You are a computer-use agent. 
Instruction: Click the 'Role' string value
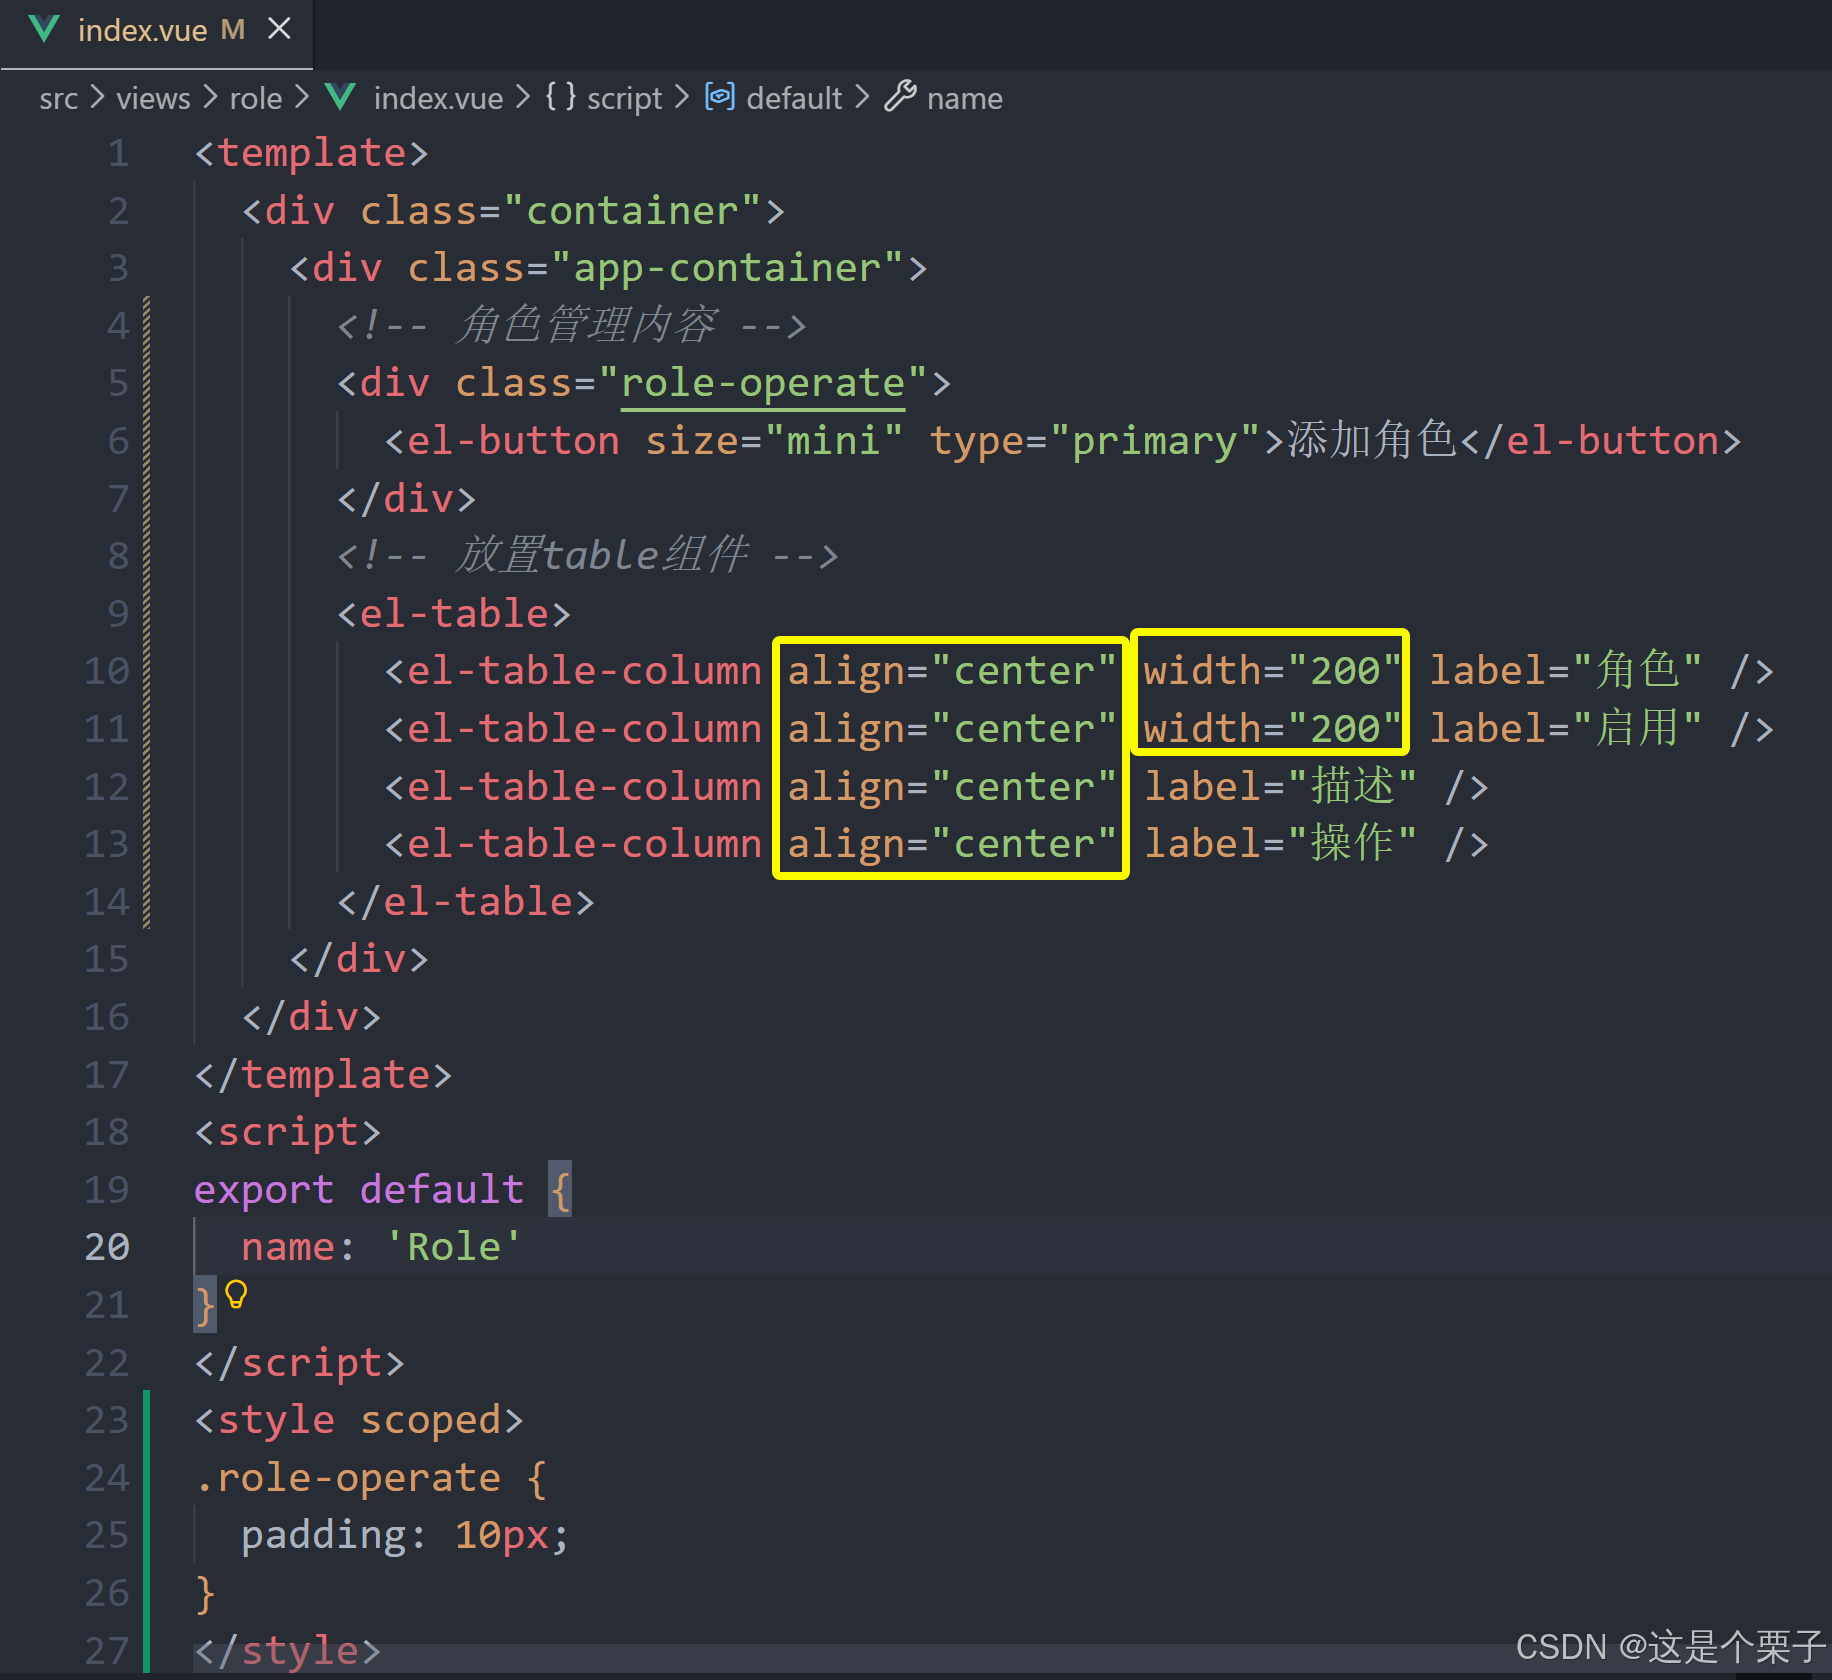[x=454, y=1247]
